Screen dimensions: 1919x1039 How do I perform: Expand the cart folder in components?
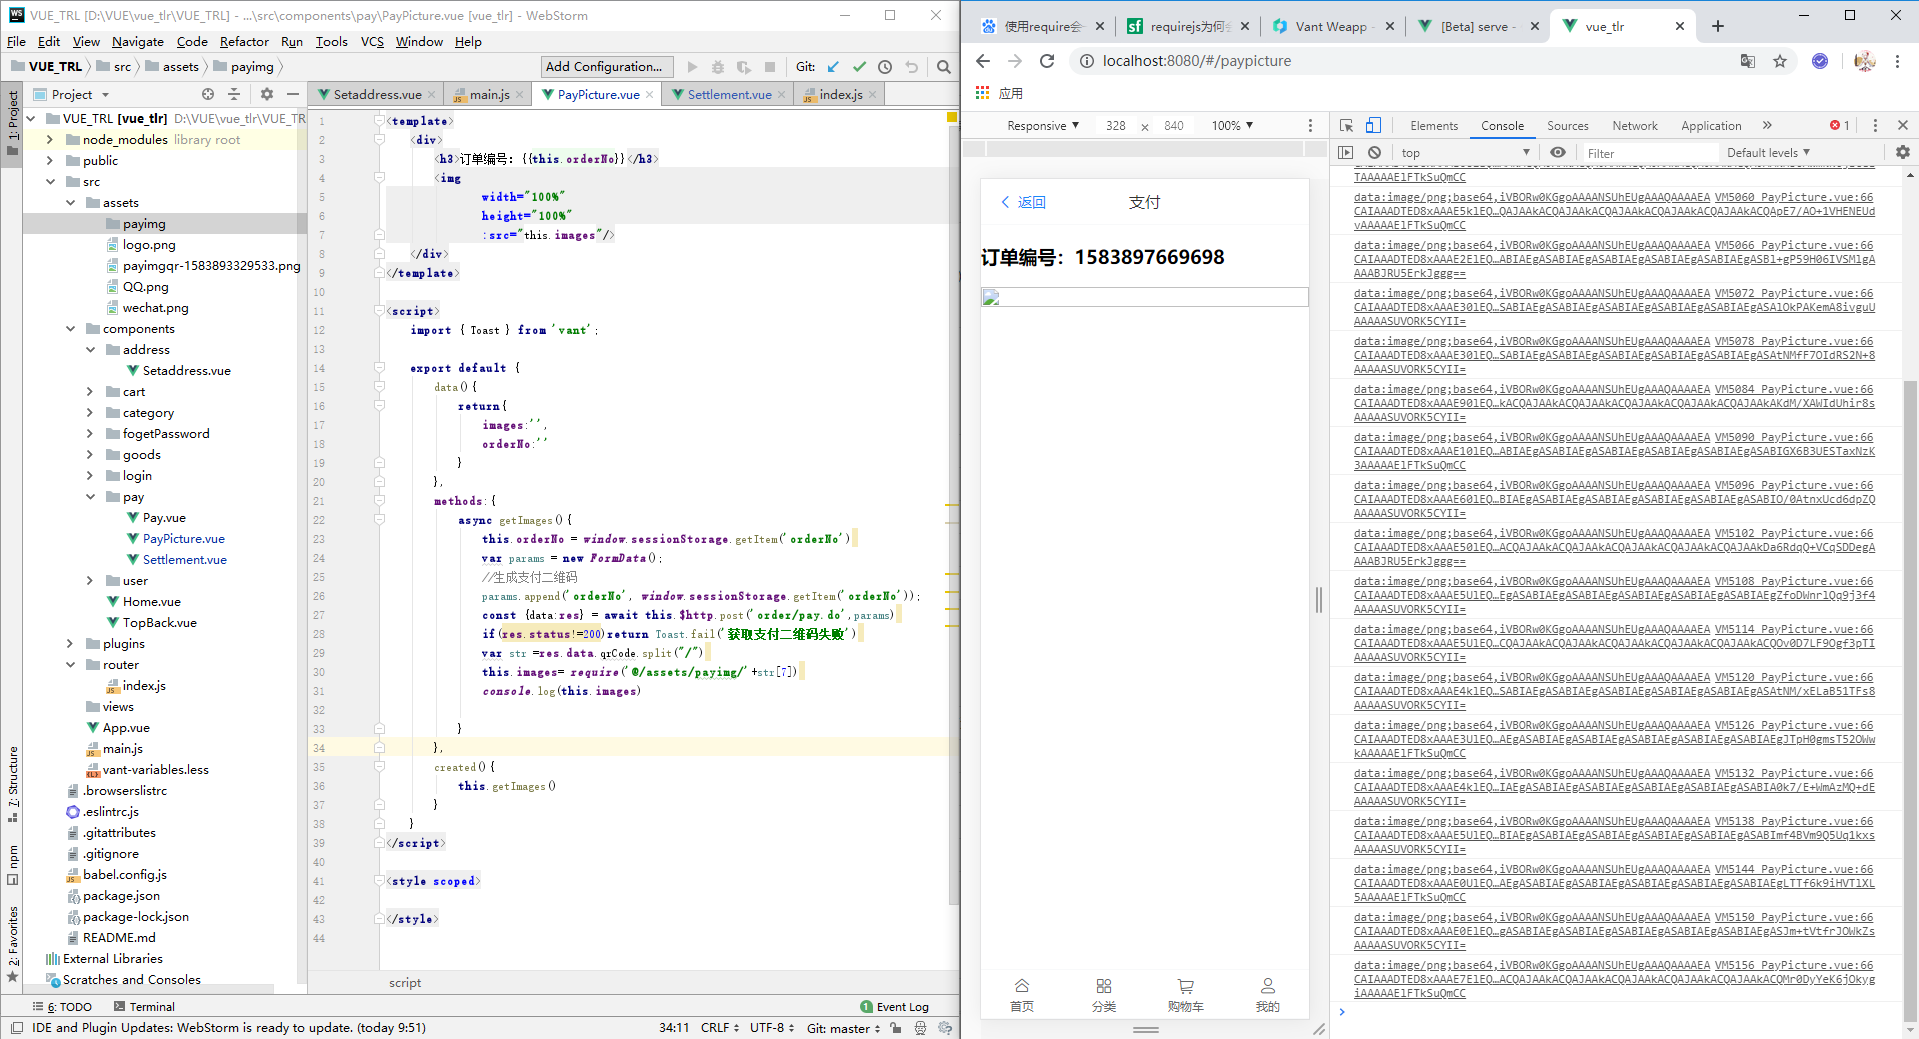pos(90,392)
